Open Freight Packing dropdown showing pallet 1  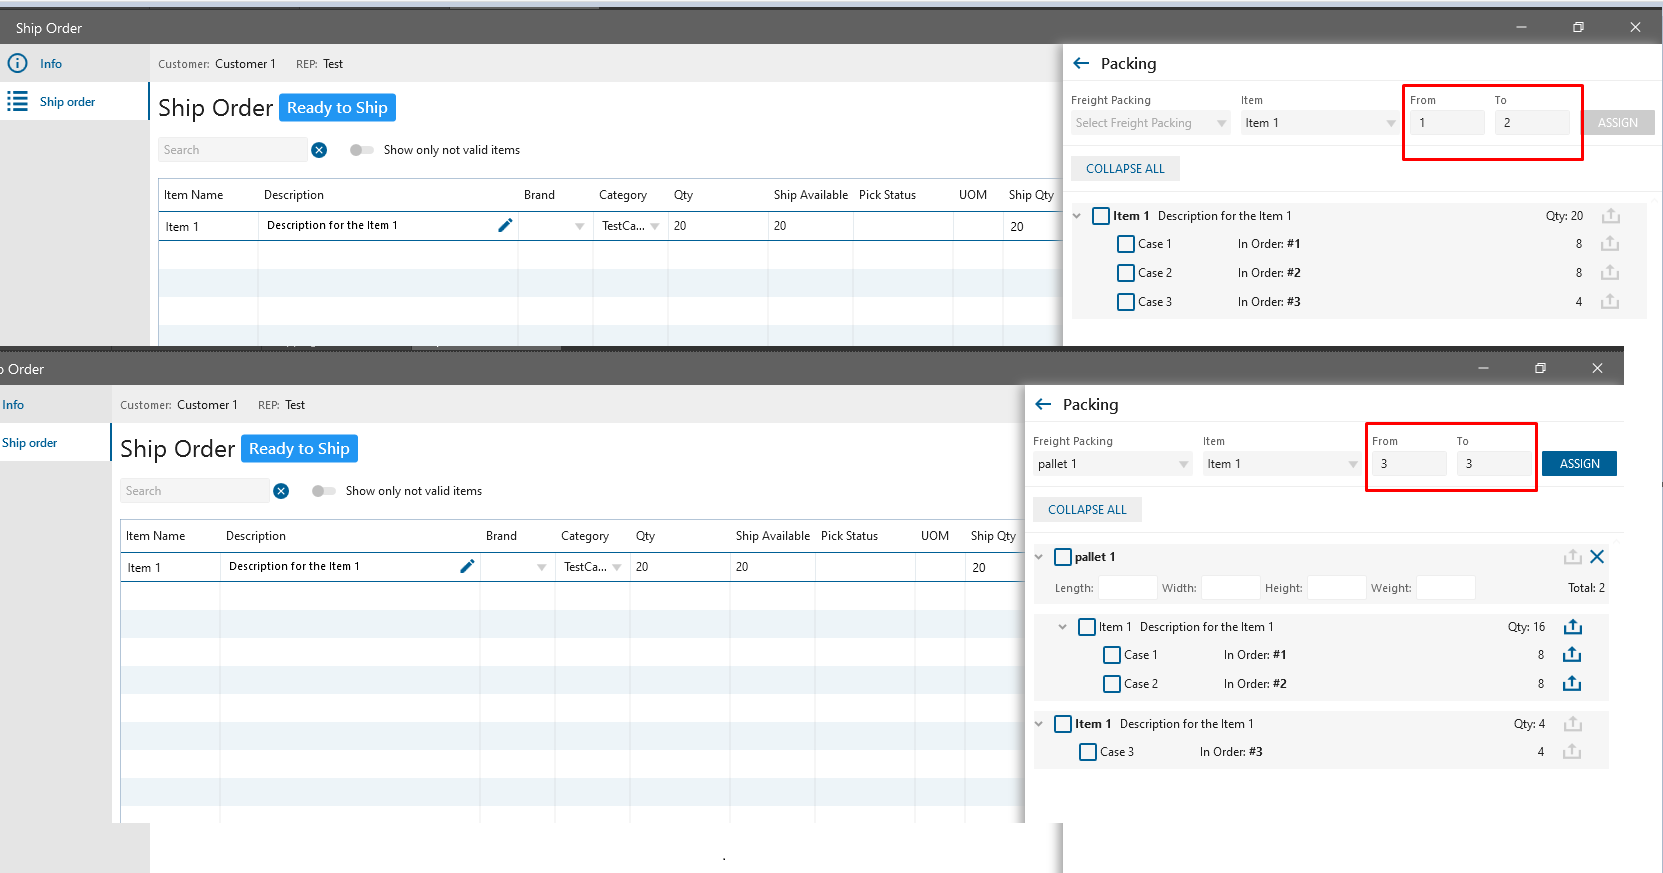pos(1111,464)
